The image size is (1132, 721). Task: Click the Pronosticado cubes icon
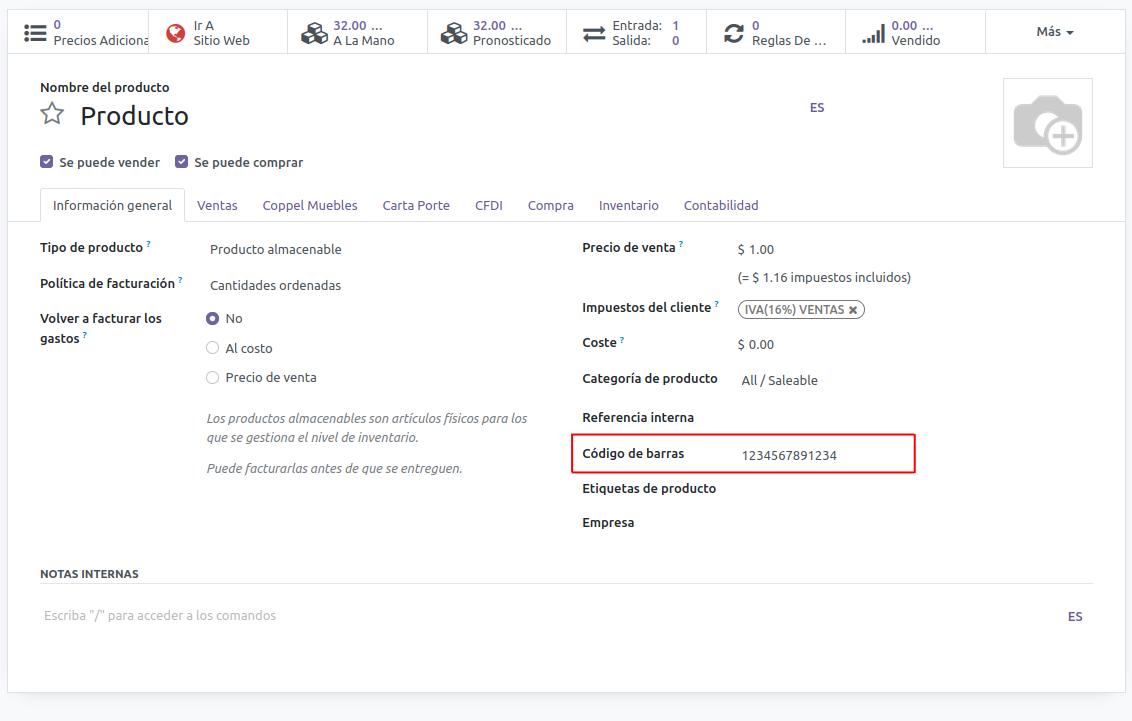(x=455, y=33)
